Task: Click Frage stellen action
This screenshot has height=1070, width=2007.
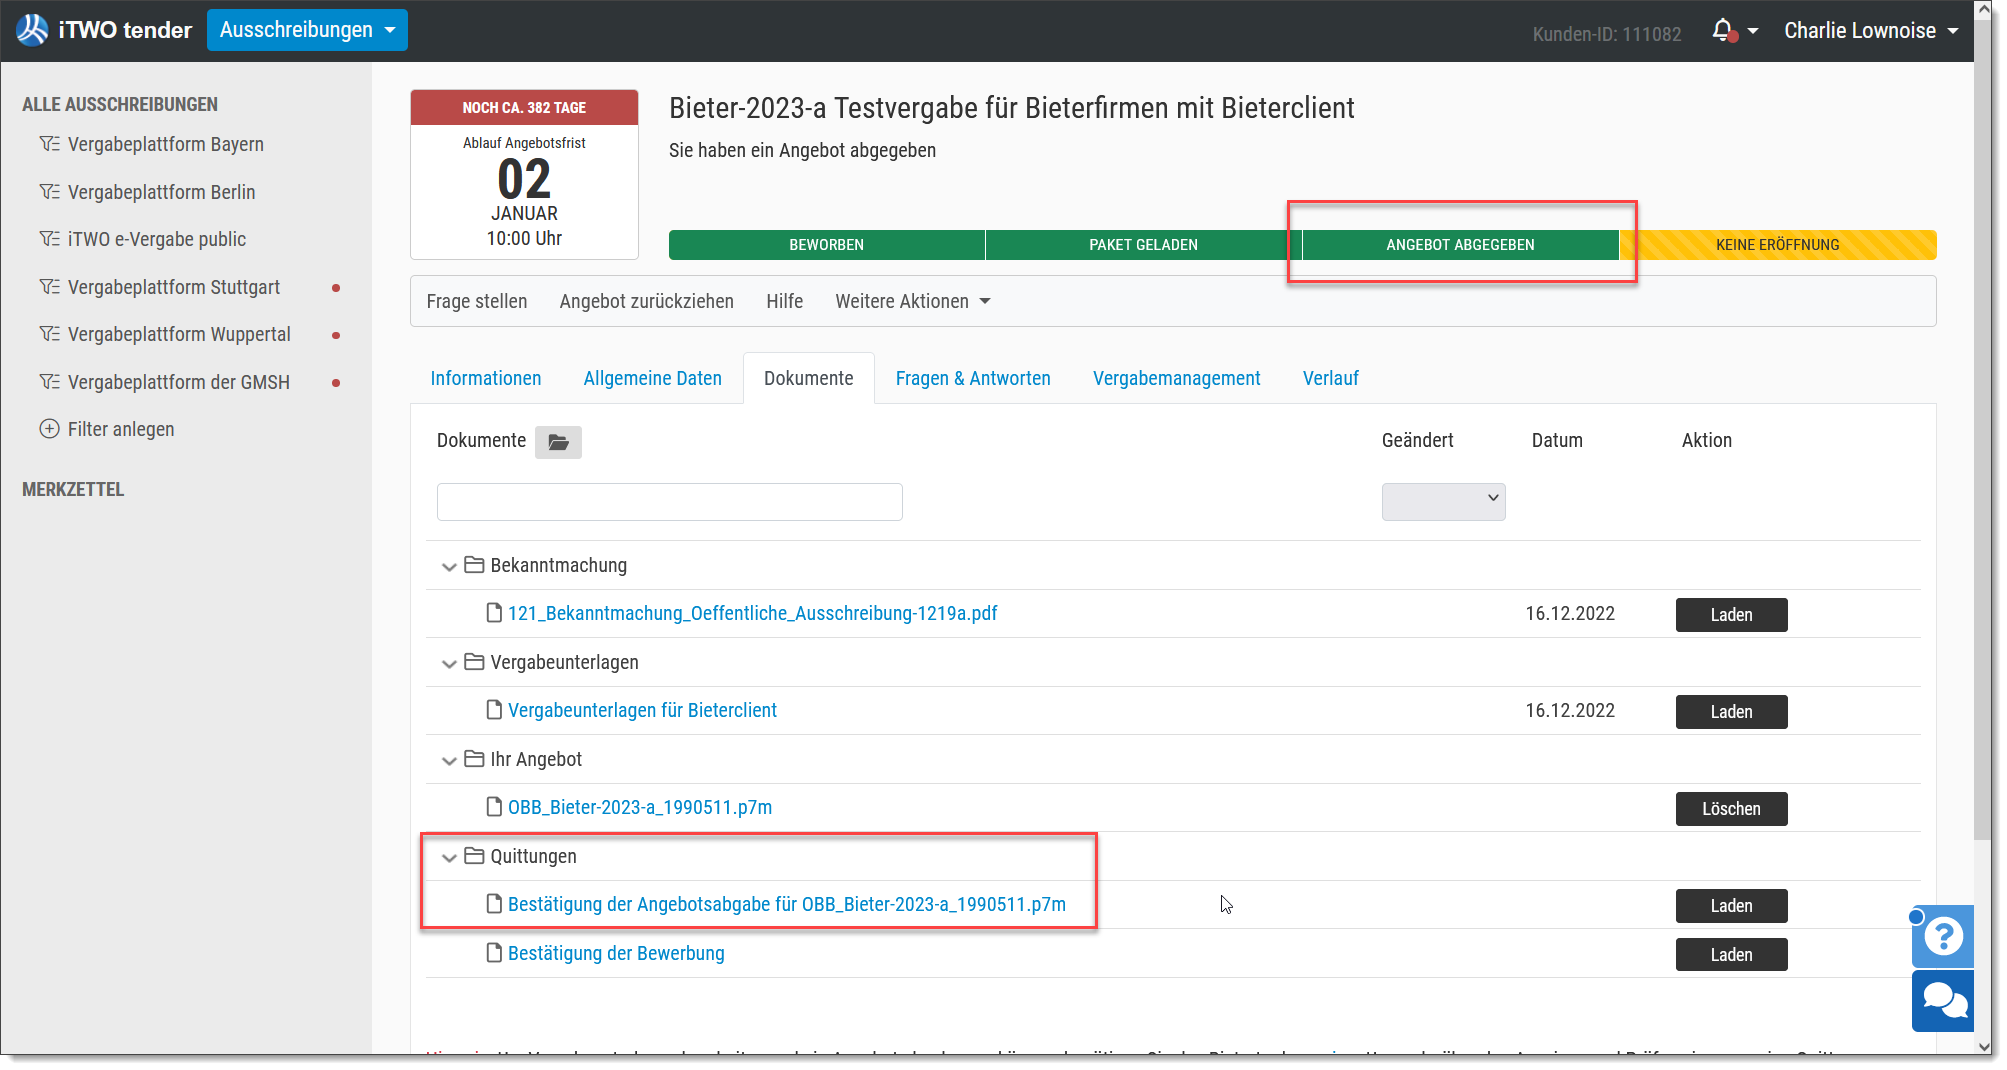Action: [477, 301]
